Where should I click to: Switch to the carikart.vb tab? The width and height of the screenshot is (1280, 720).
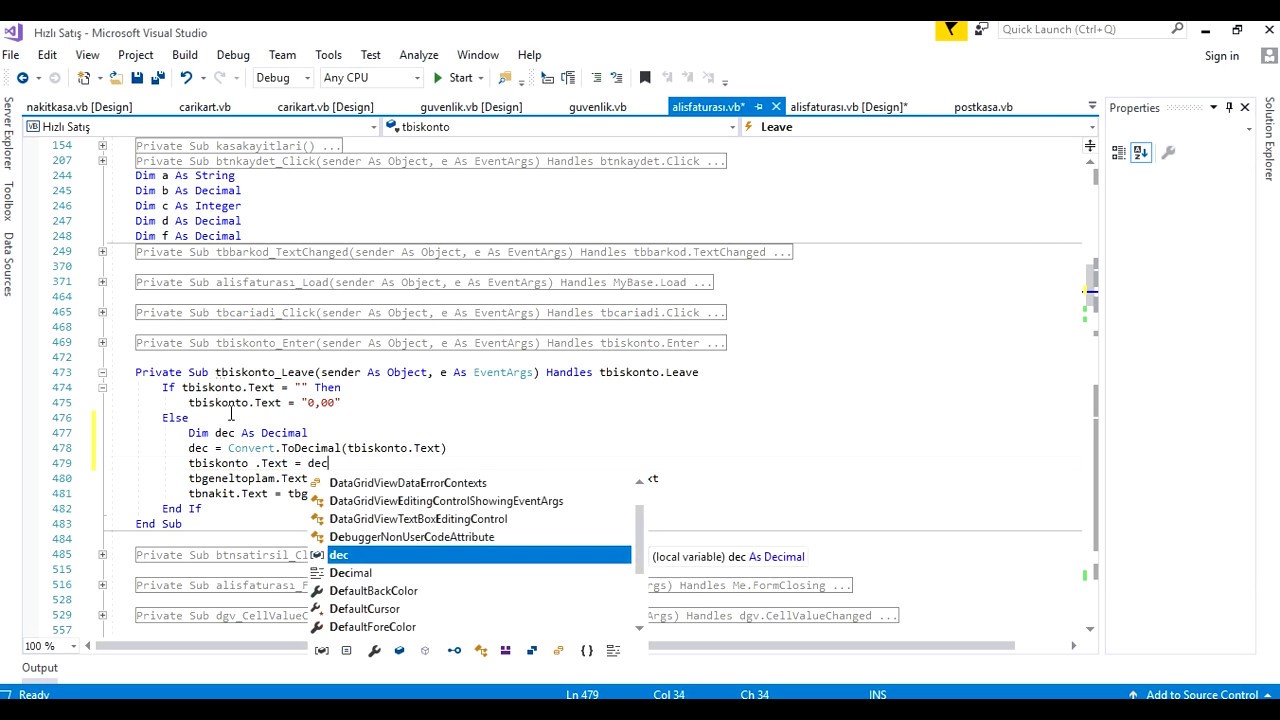click(x=205, y=107)
